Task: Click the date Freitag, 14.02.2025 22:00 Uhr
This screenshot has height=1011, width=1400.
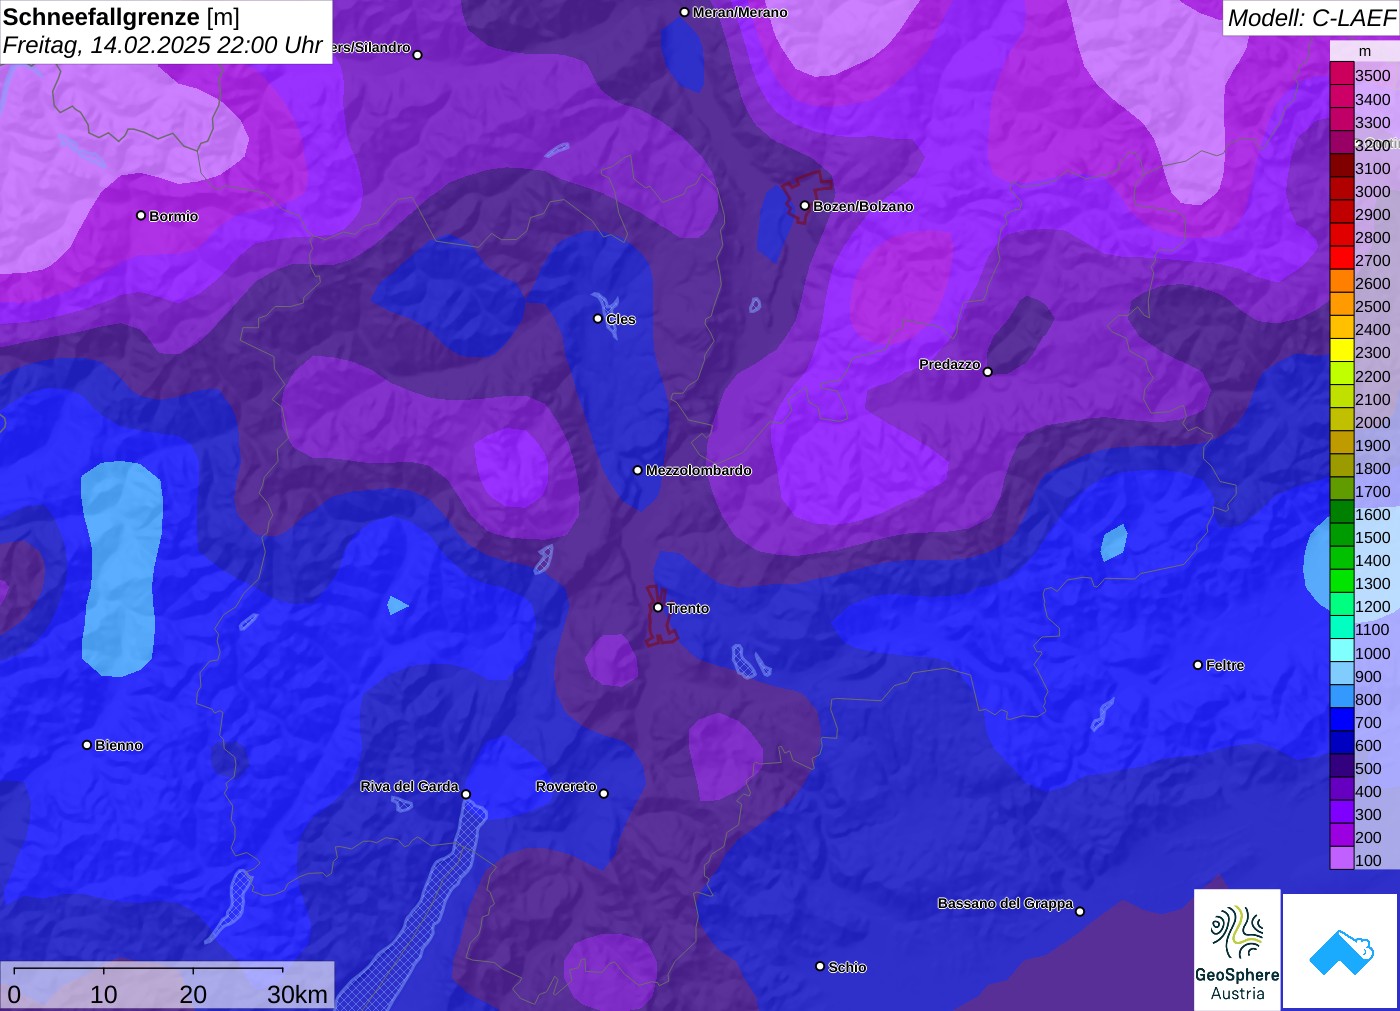Action: pyautogui.click(x=162, y=45)
